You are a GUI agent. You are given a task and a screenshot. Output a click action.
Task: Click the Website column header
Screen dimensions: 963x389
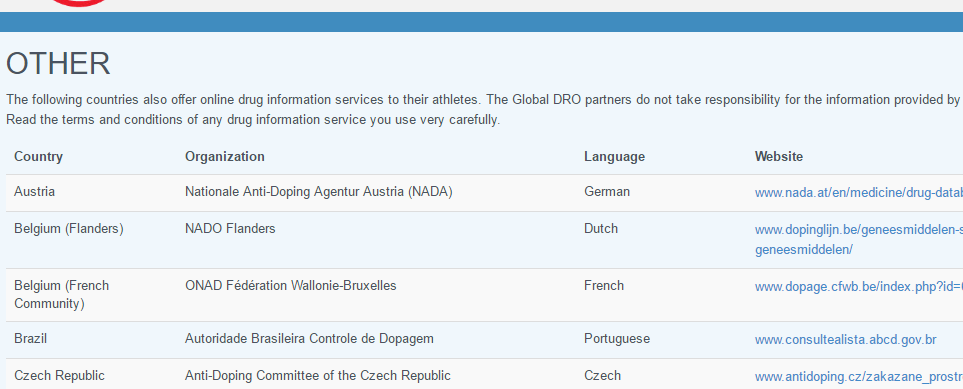[x=779, y=157]
